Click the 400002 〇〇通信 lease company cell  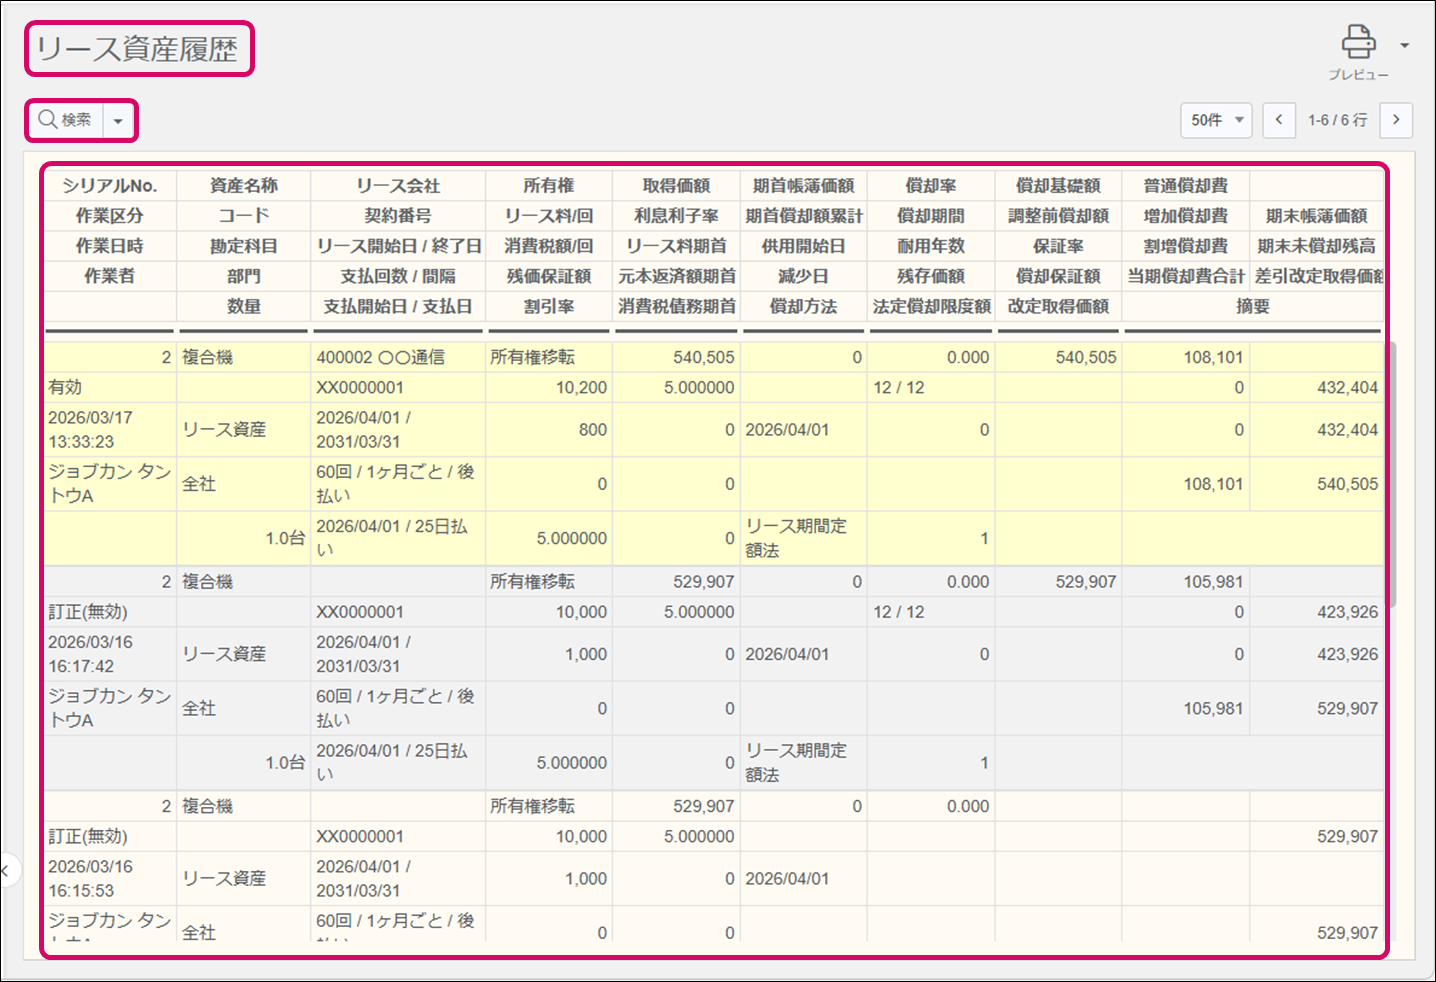tap(381, 358)
